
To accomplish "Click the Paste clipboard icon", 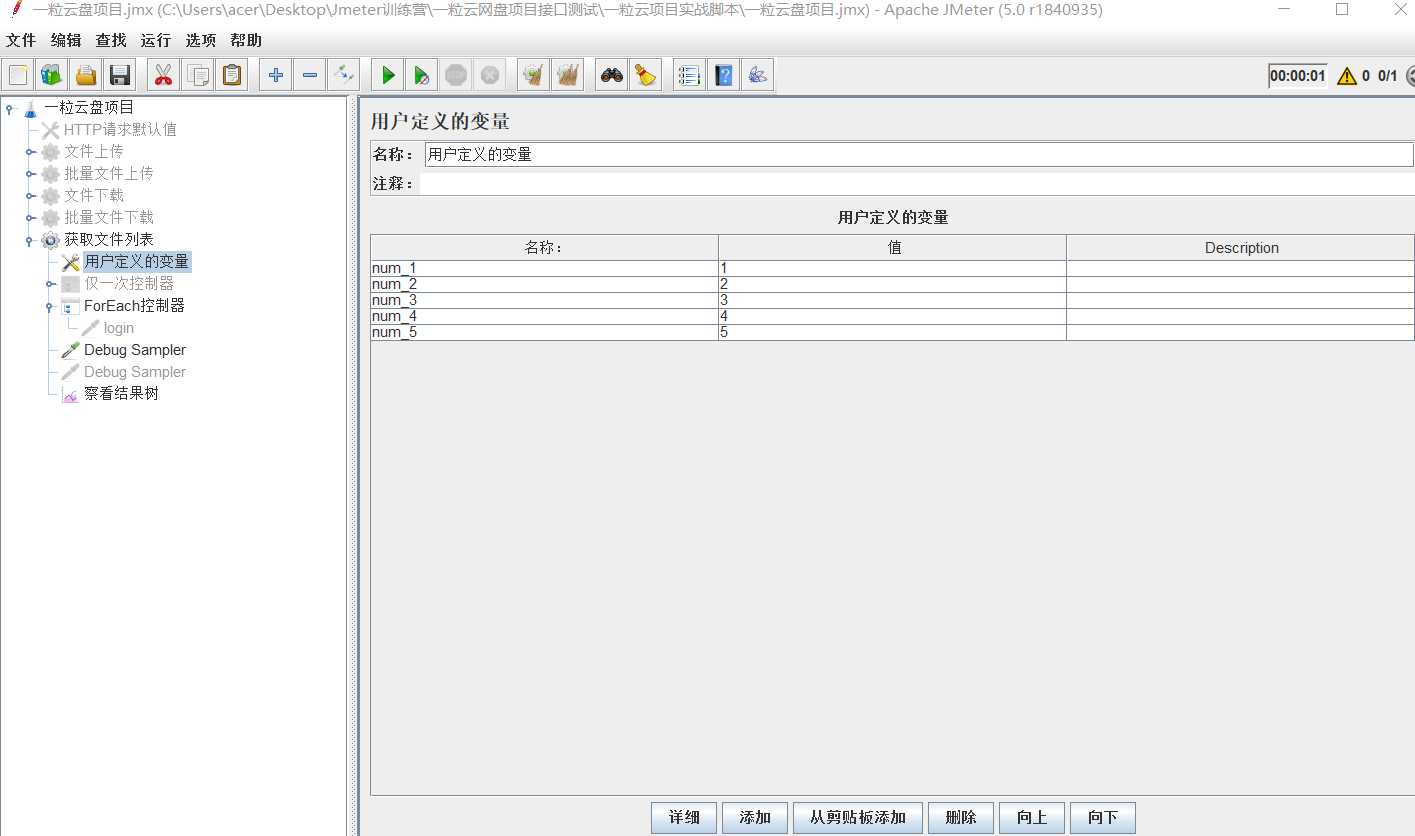I will [x=232, y=75].
